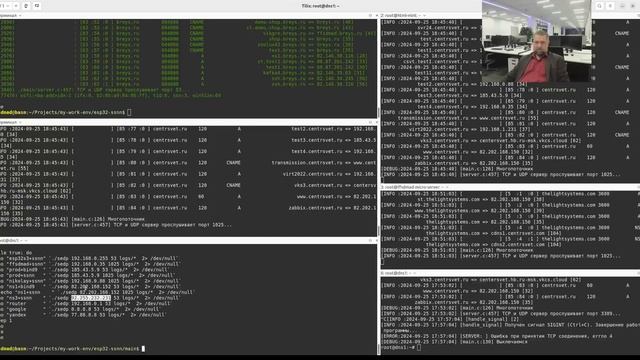Click the 'prod+bind9' script line
640x360 pixels.
(x=84, y=270)
